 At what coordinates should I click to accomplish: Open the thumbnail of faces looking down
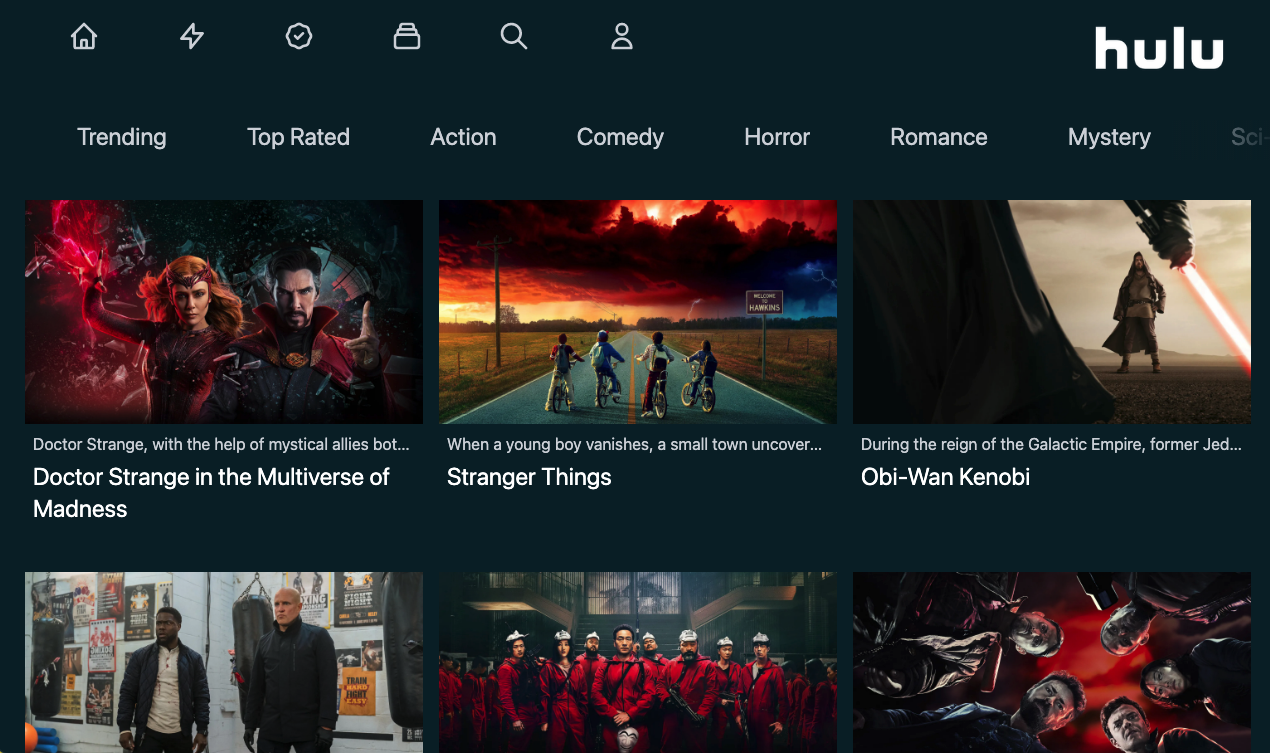tap(1052, 662)
